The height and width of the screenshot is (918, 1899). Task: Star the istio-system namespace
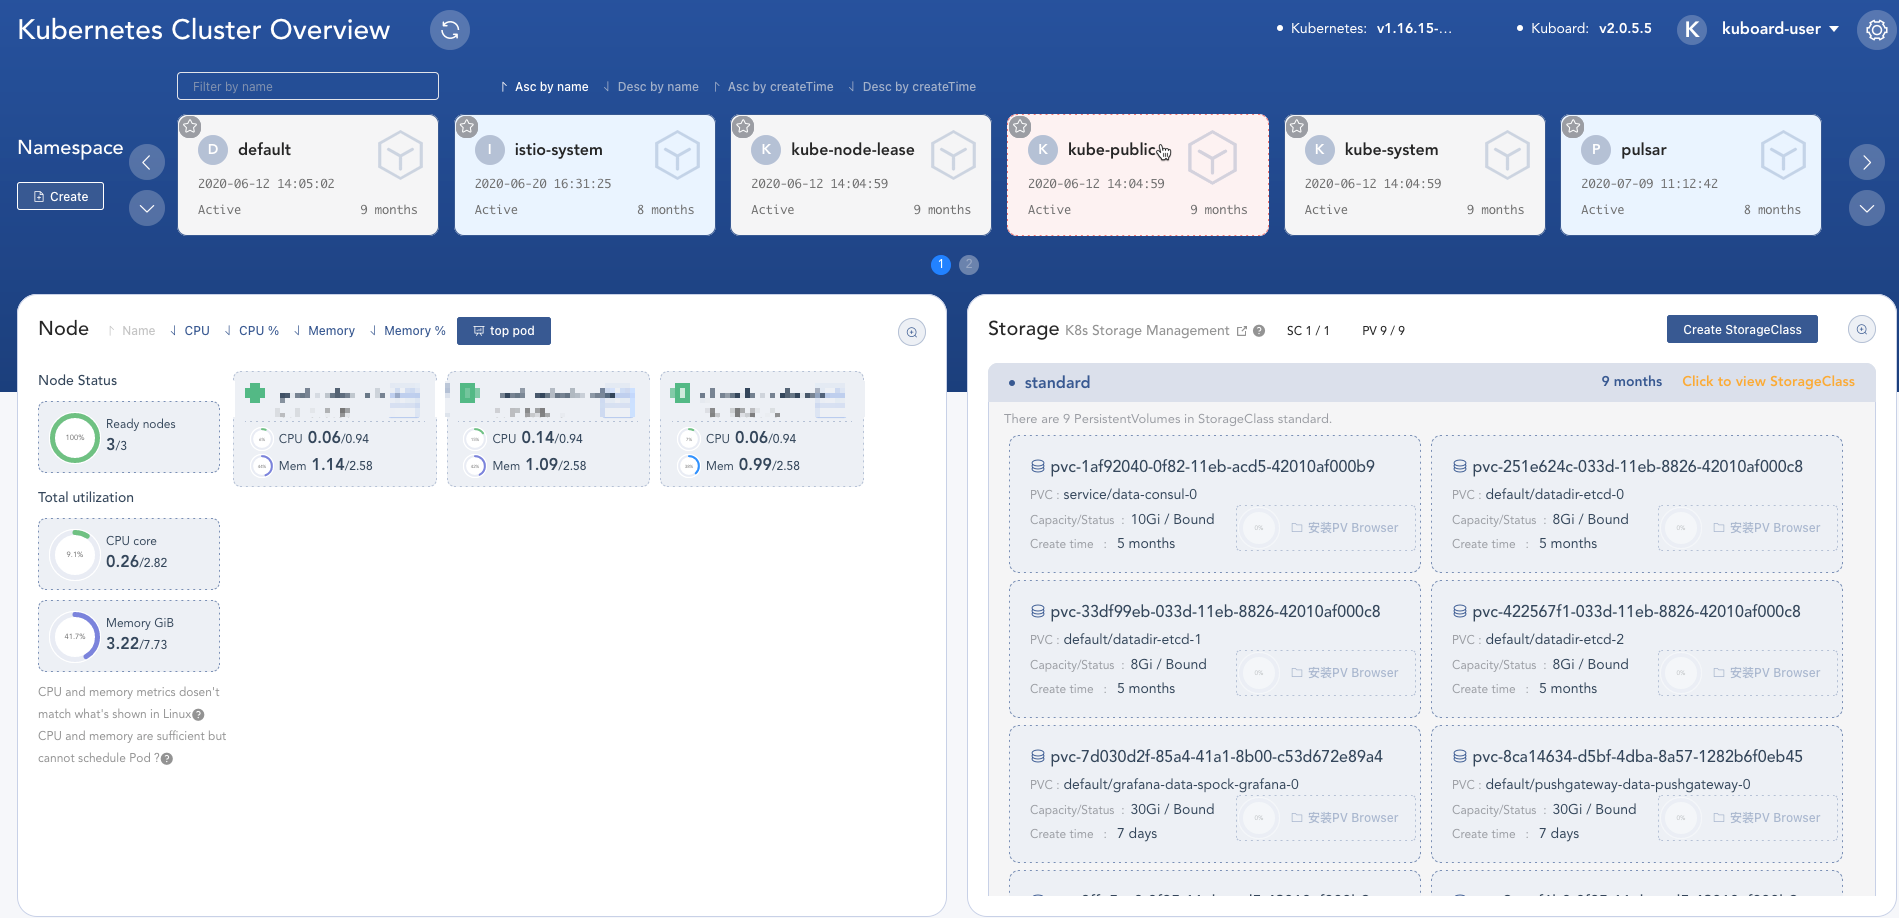tap(467, 127)
